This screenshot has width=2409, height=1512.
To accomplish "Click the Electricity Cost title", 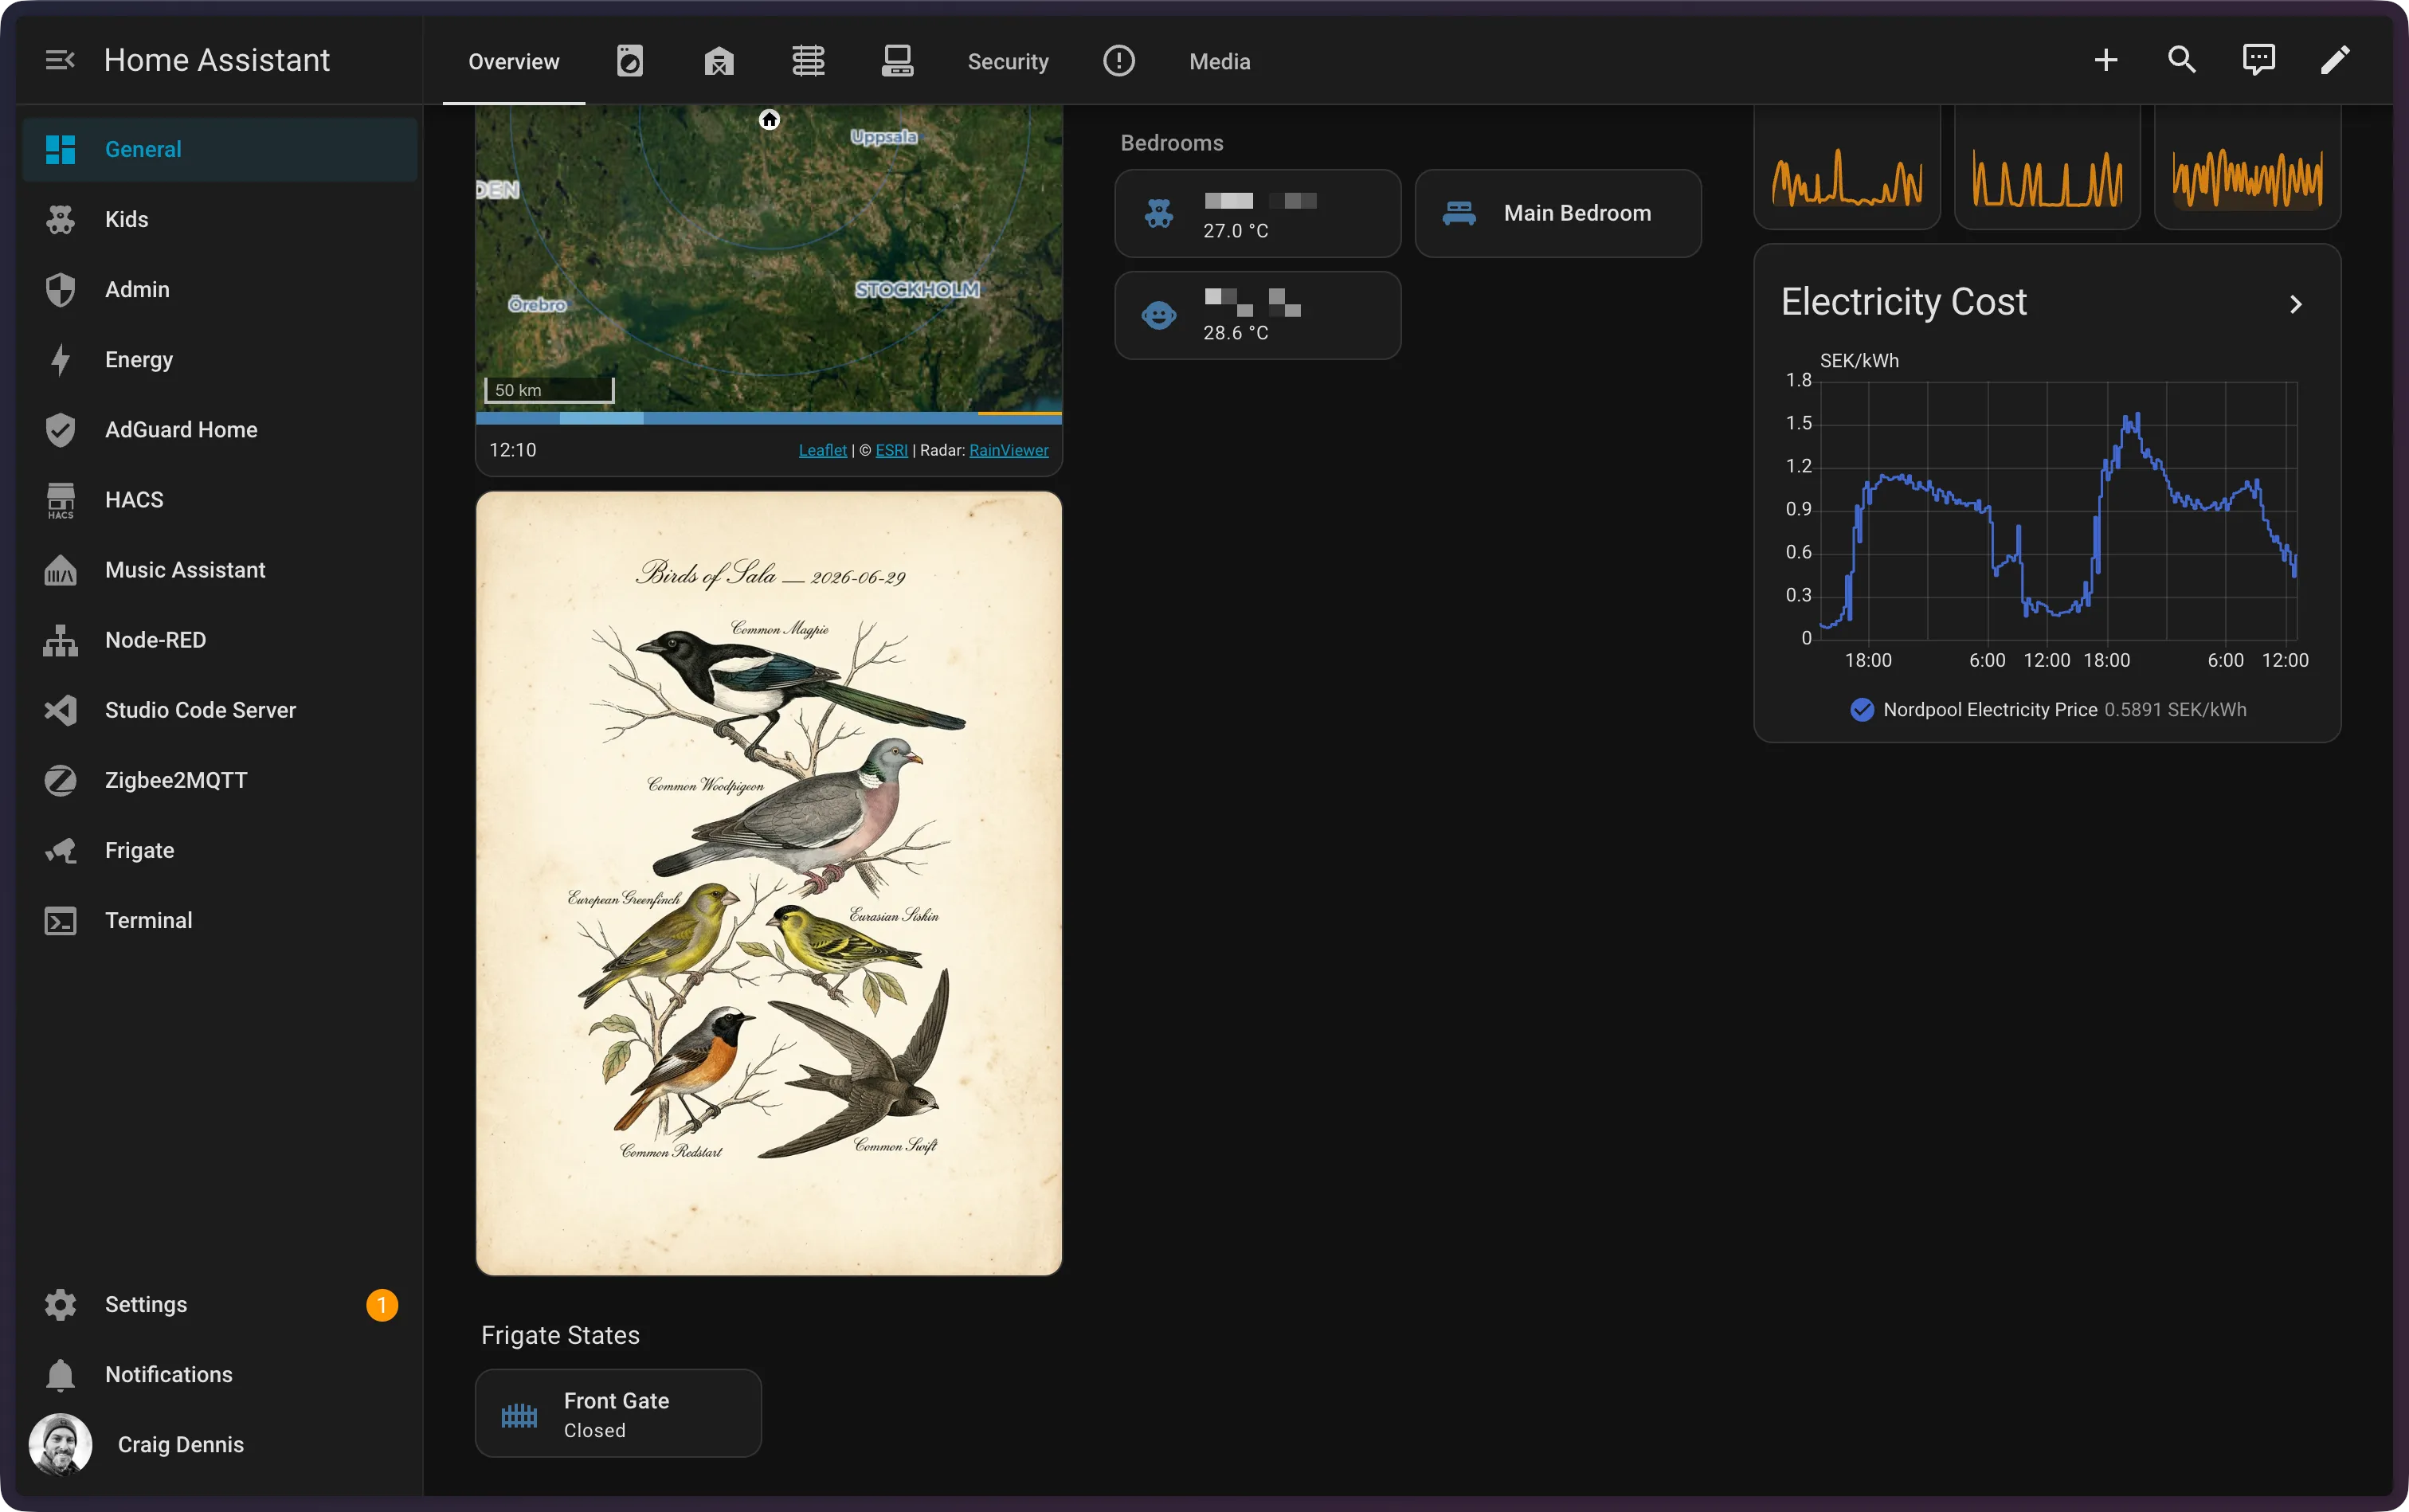I will pyautogui.click(x=1903, y=302).
